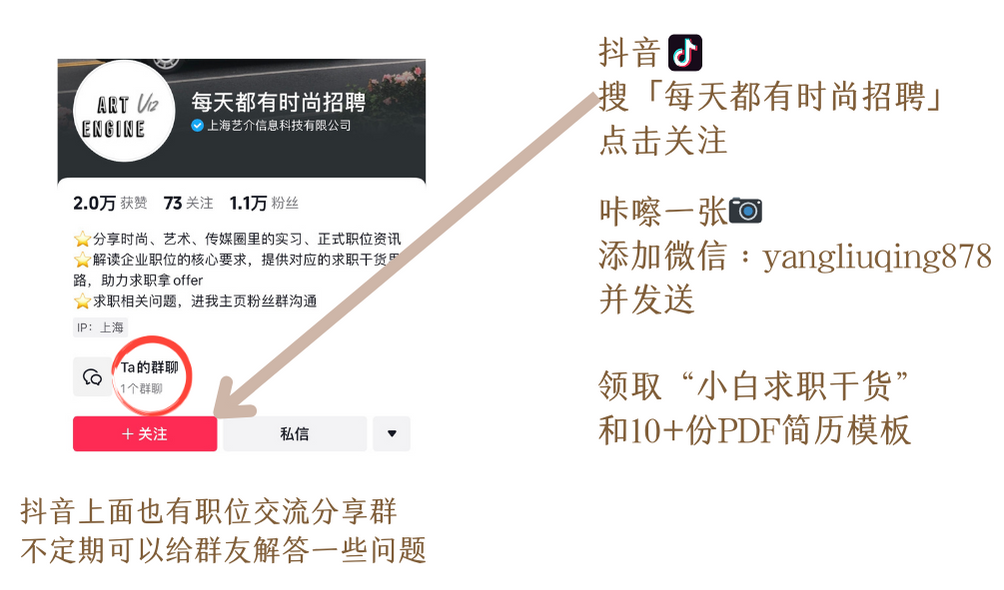View the 2.0万 获赞 likes count

click(110, 203)
